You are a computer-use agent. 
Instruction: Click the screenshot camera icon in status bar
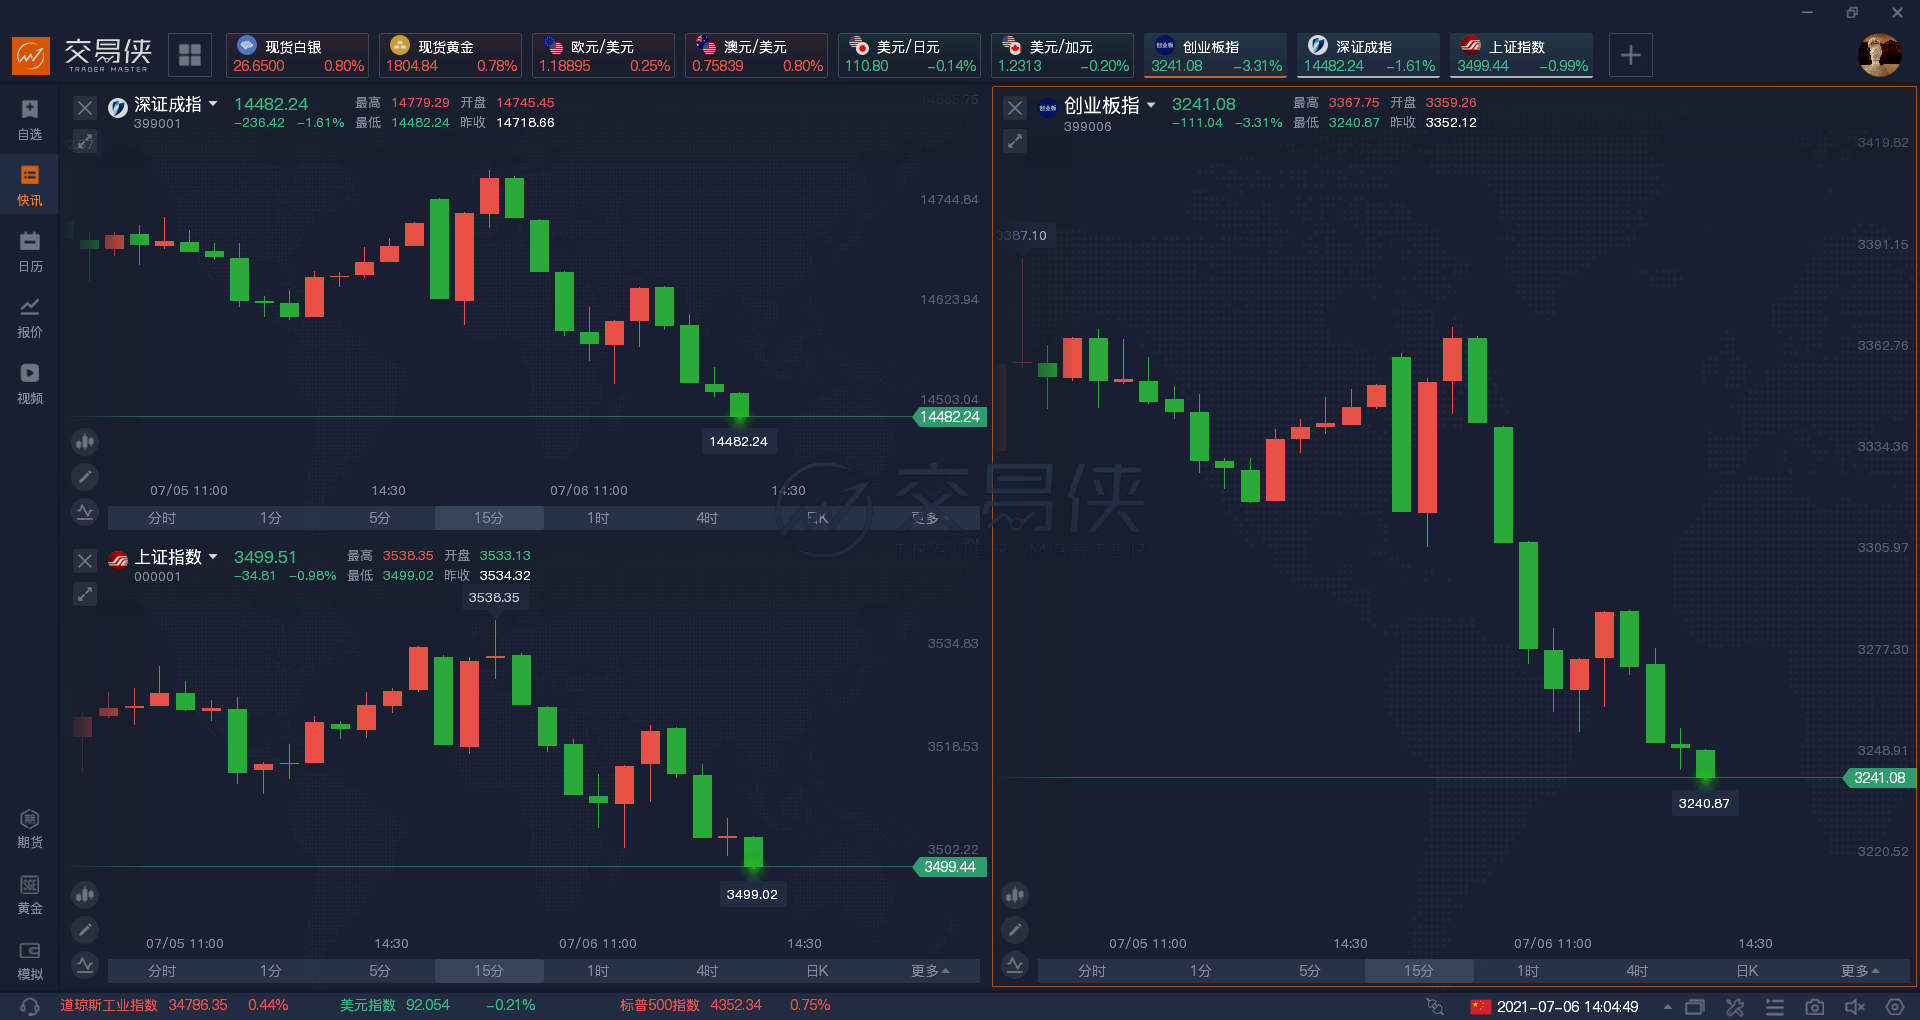pyautogui.click(x=1815, y=1006)
